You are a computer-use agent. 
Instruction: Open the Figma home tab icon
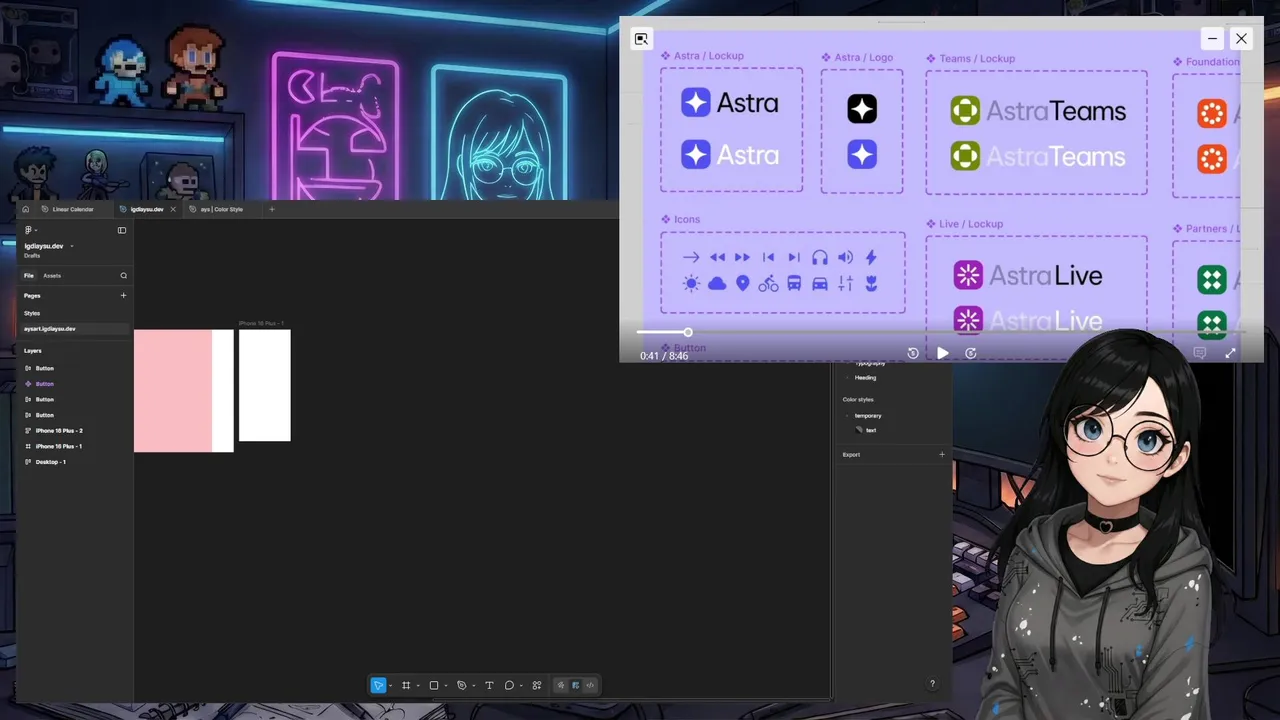tap(25, 209)
